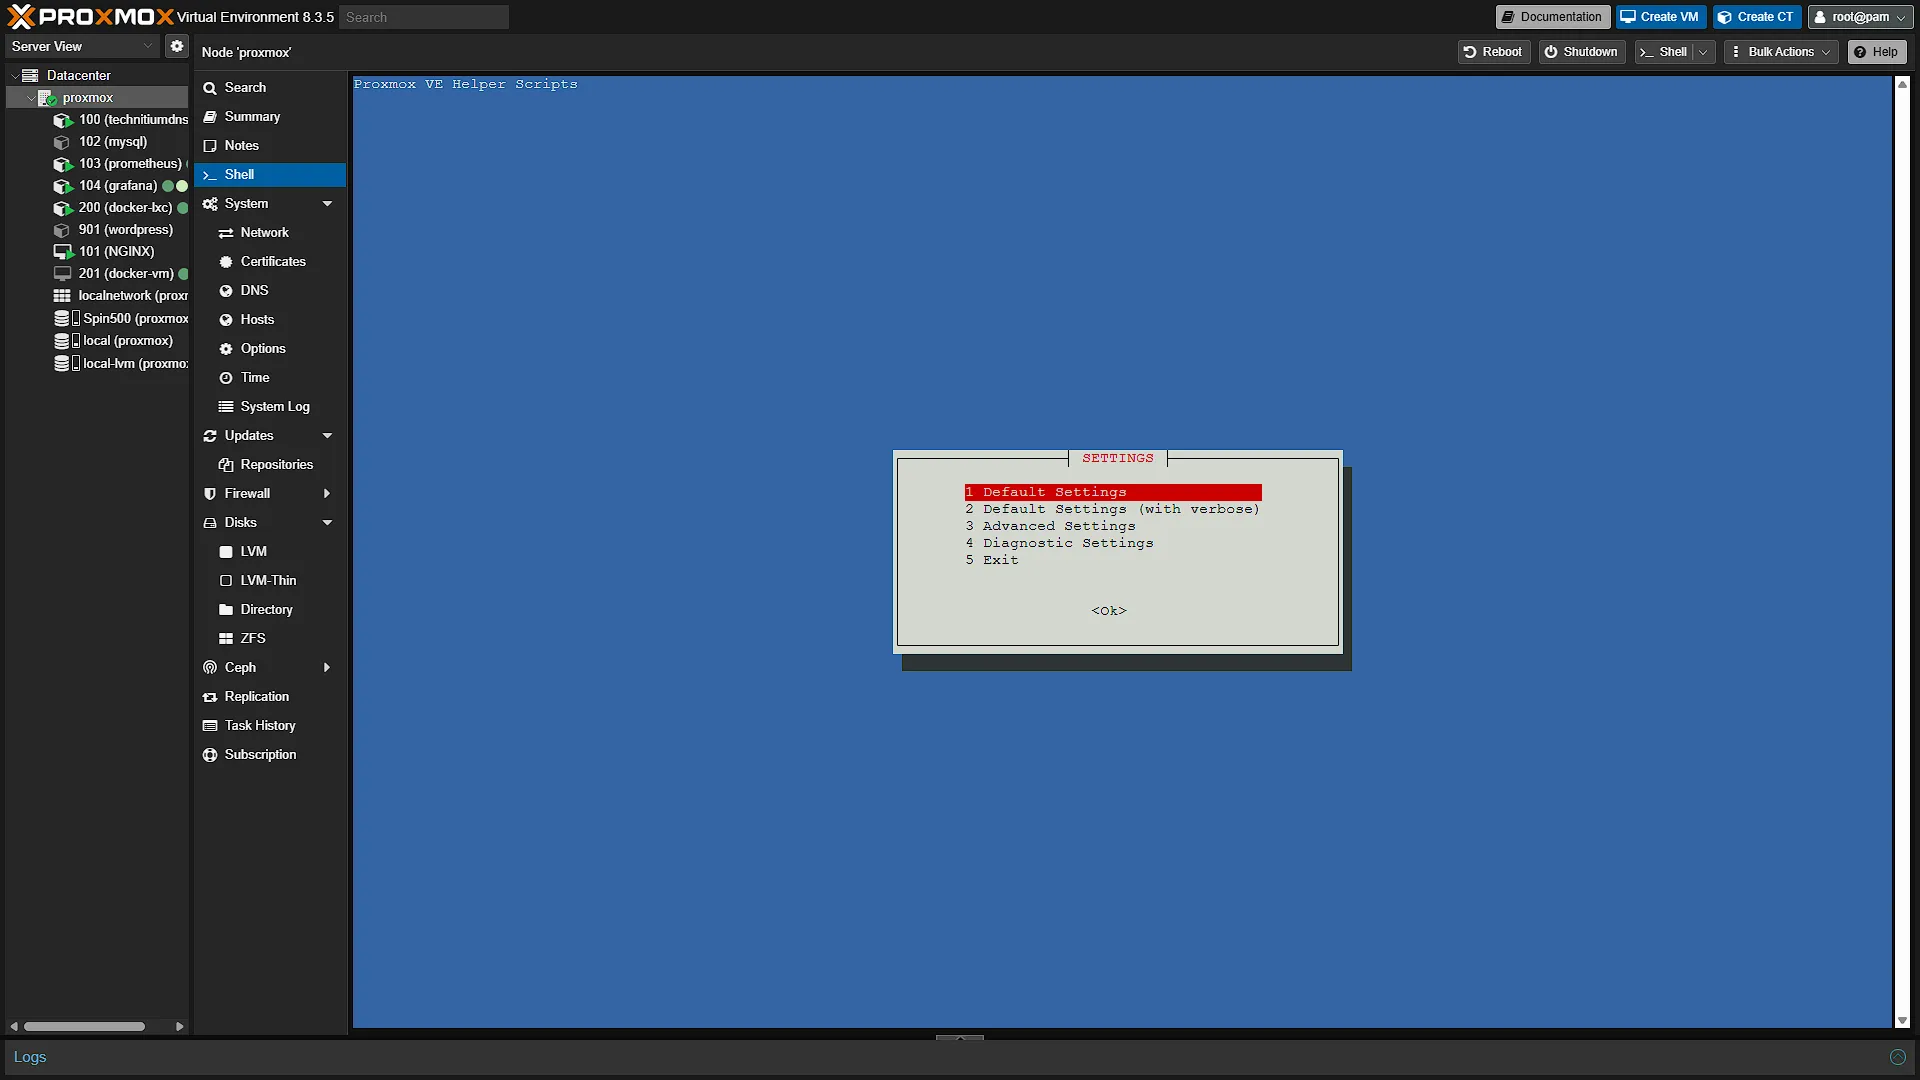The width and height of the screenshot is (1920, 1080).
Task: Open the Shell button dropdown arrow
Action: [1703, 52]
